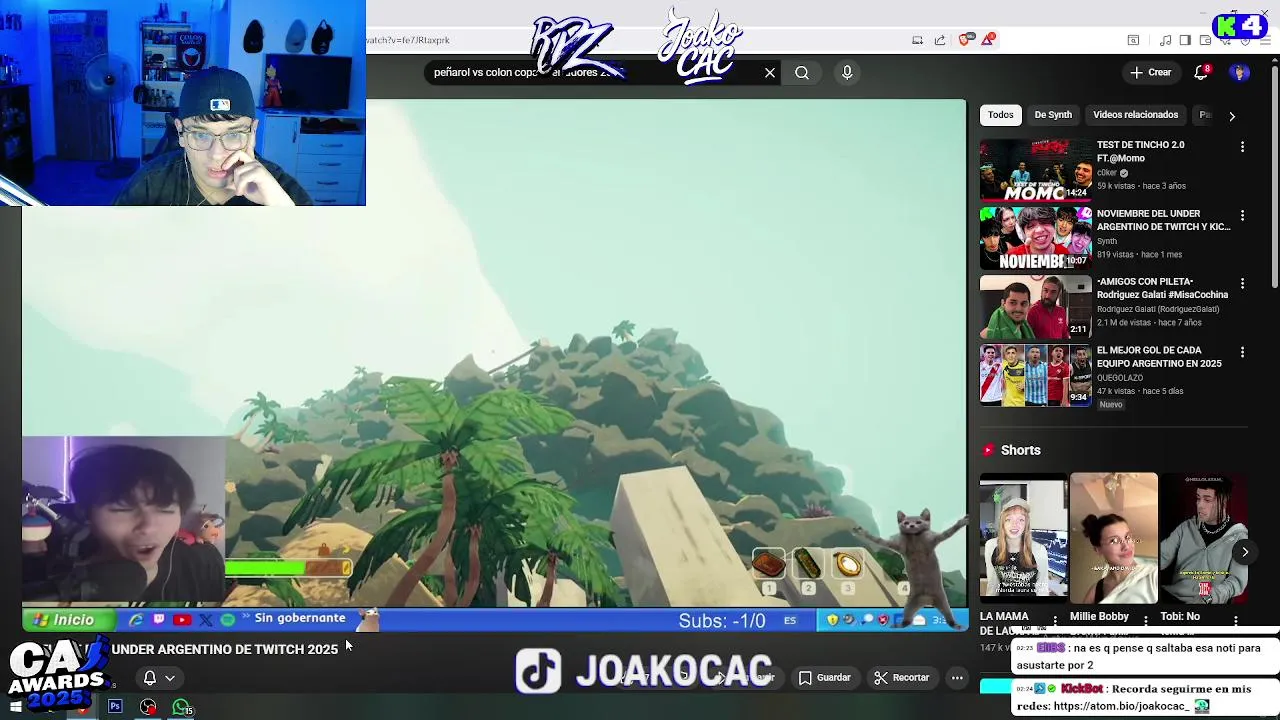Show more filter chips with right arrow
The image size is (1280, 720).
pos(1232,116)
